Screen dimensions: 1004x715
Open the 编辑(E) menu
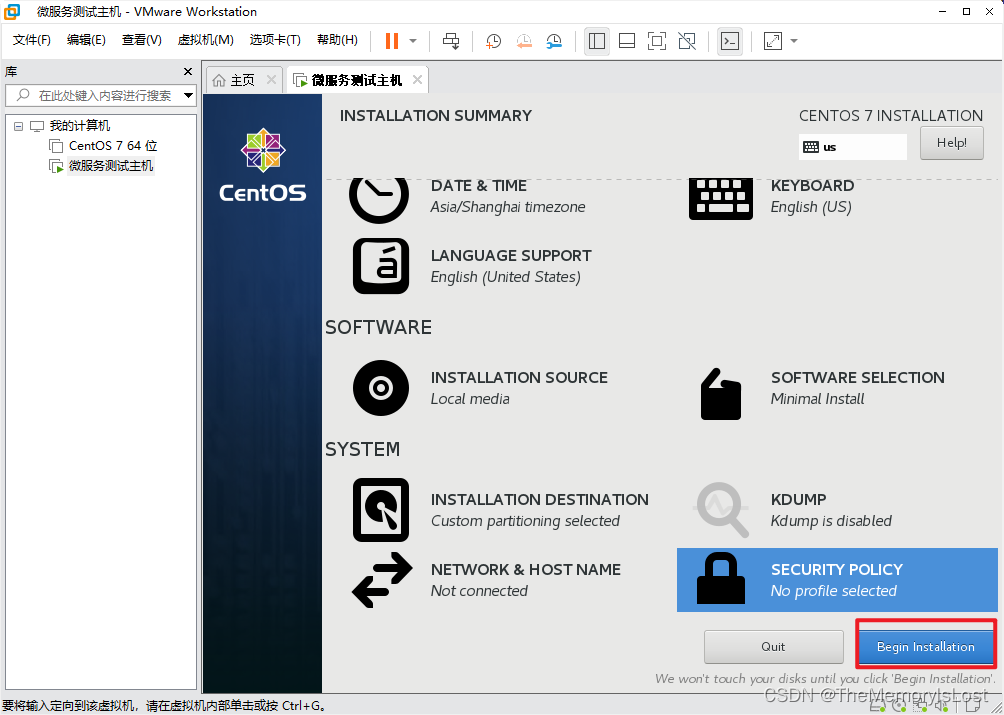pyautogui.click(x=86, y=40)
